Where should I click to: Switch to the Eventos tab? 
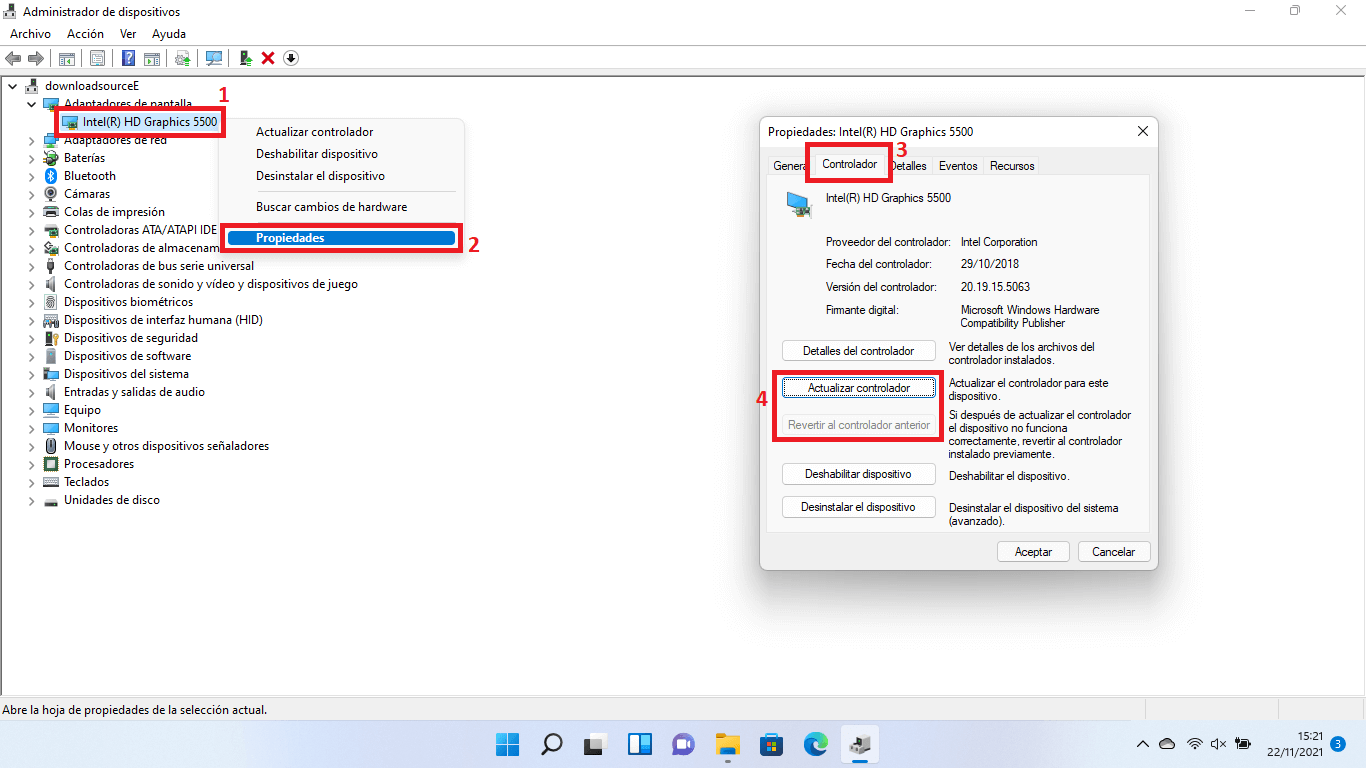pos(958,166)
